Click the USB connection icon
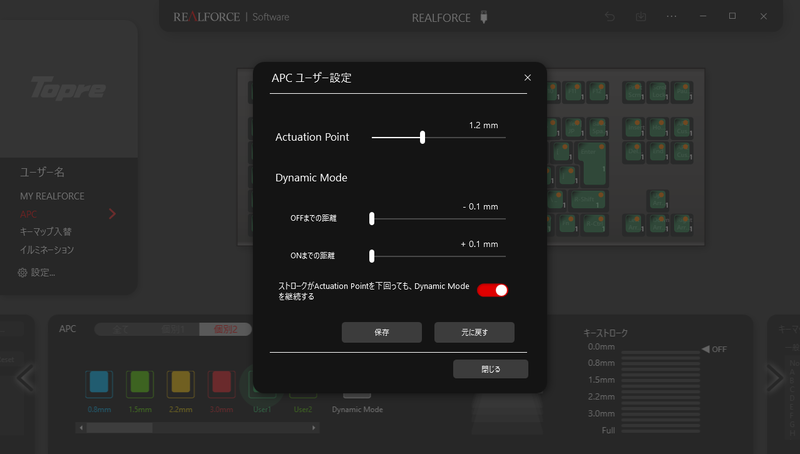This screenshot has width=800, height=454. pos(484,17)
